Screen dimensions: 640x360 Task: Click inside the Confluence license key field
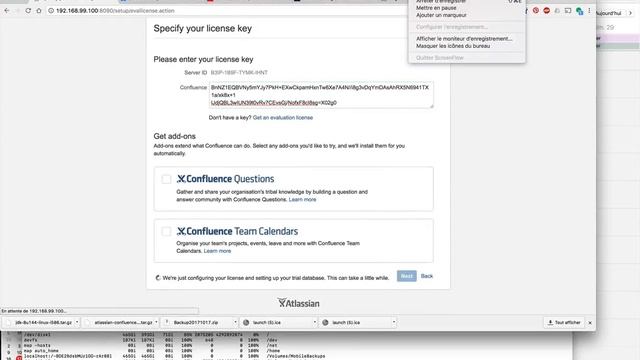321,95
